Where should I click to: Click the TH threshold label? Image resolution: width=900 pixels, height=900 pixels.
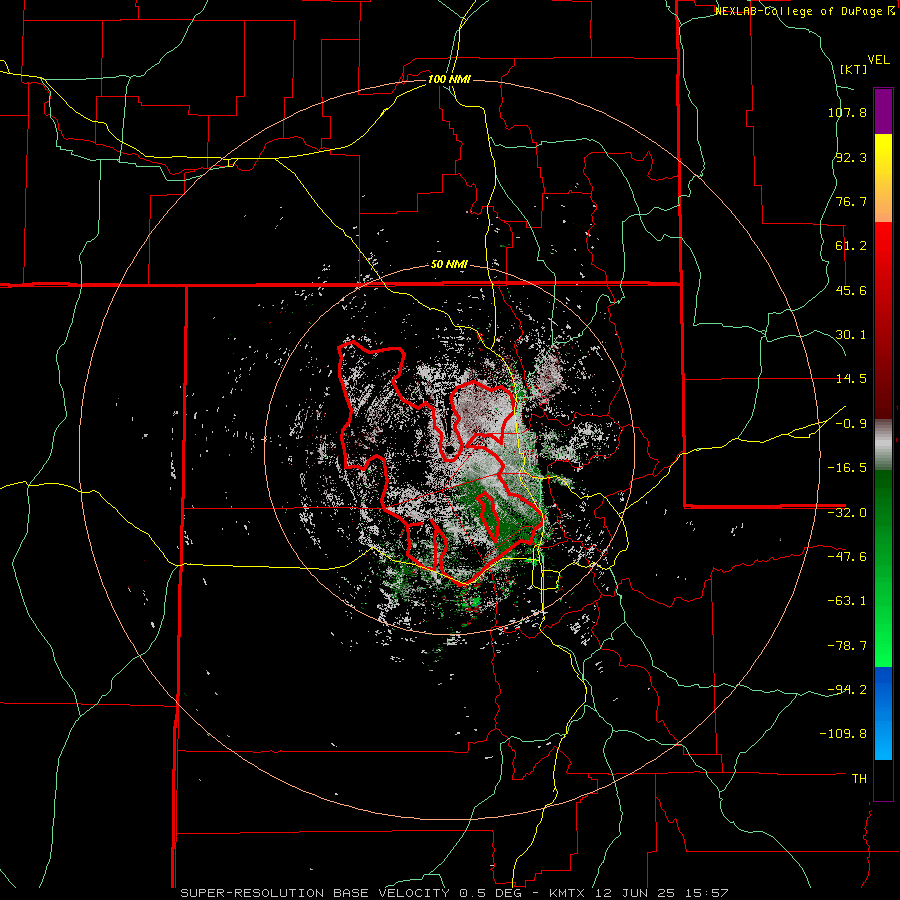(859, 779)
